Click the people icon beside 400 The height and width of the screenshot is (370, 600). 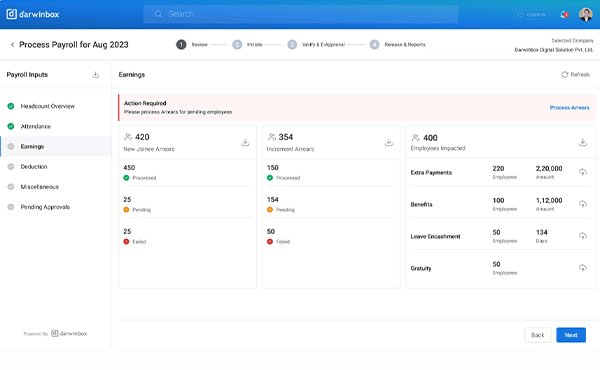tap(416, 138)
